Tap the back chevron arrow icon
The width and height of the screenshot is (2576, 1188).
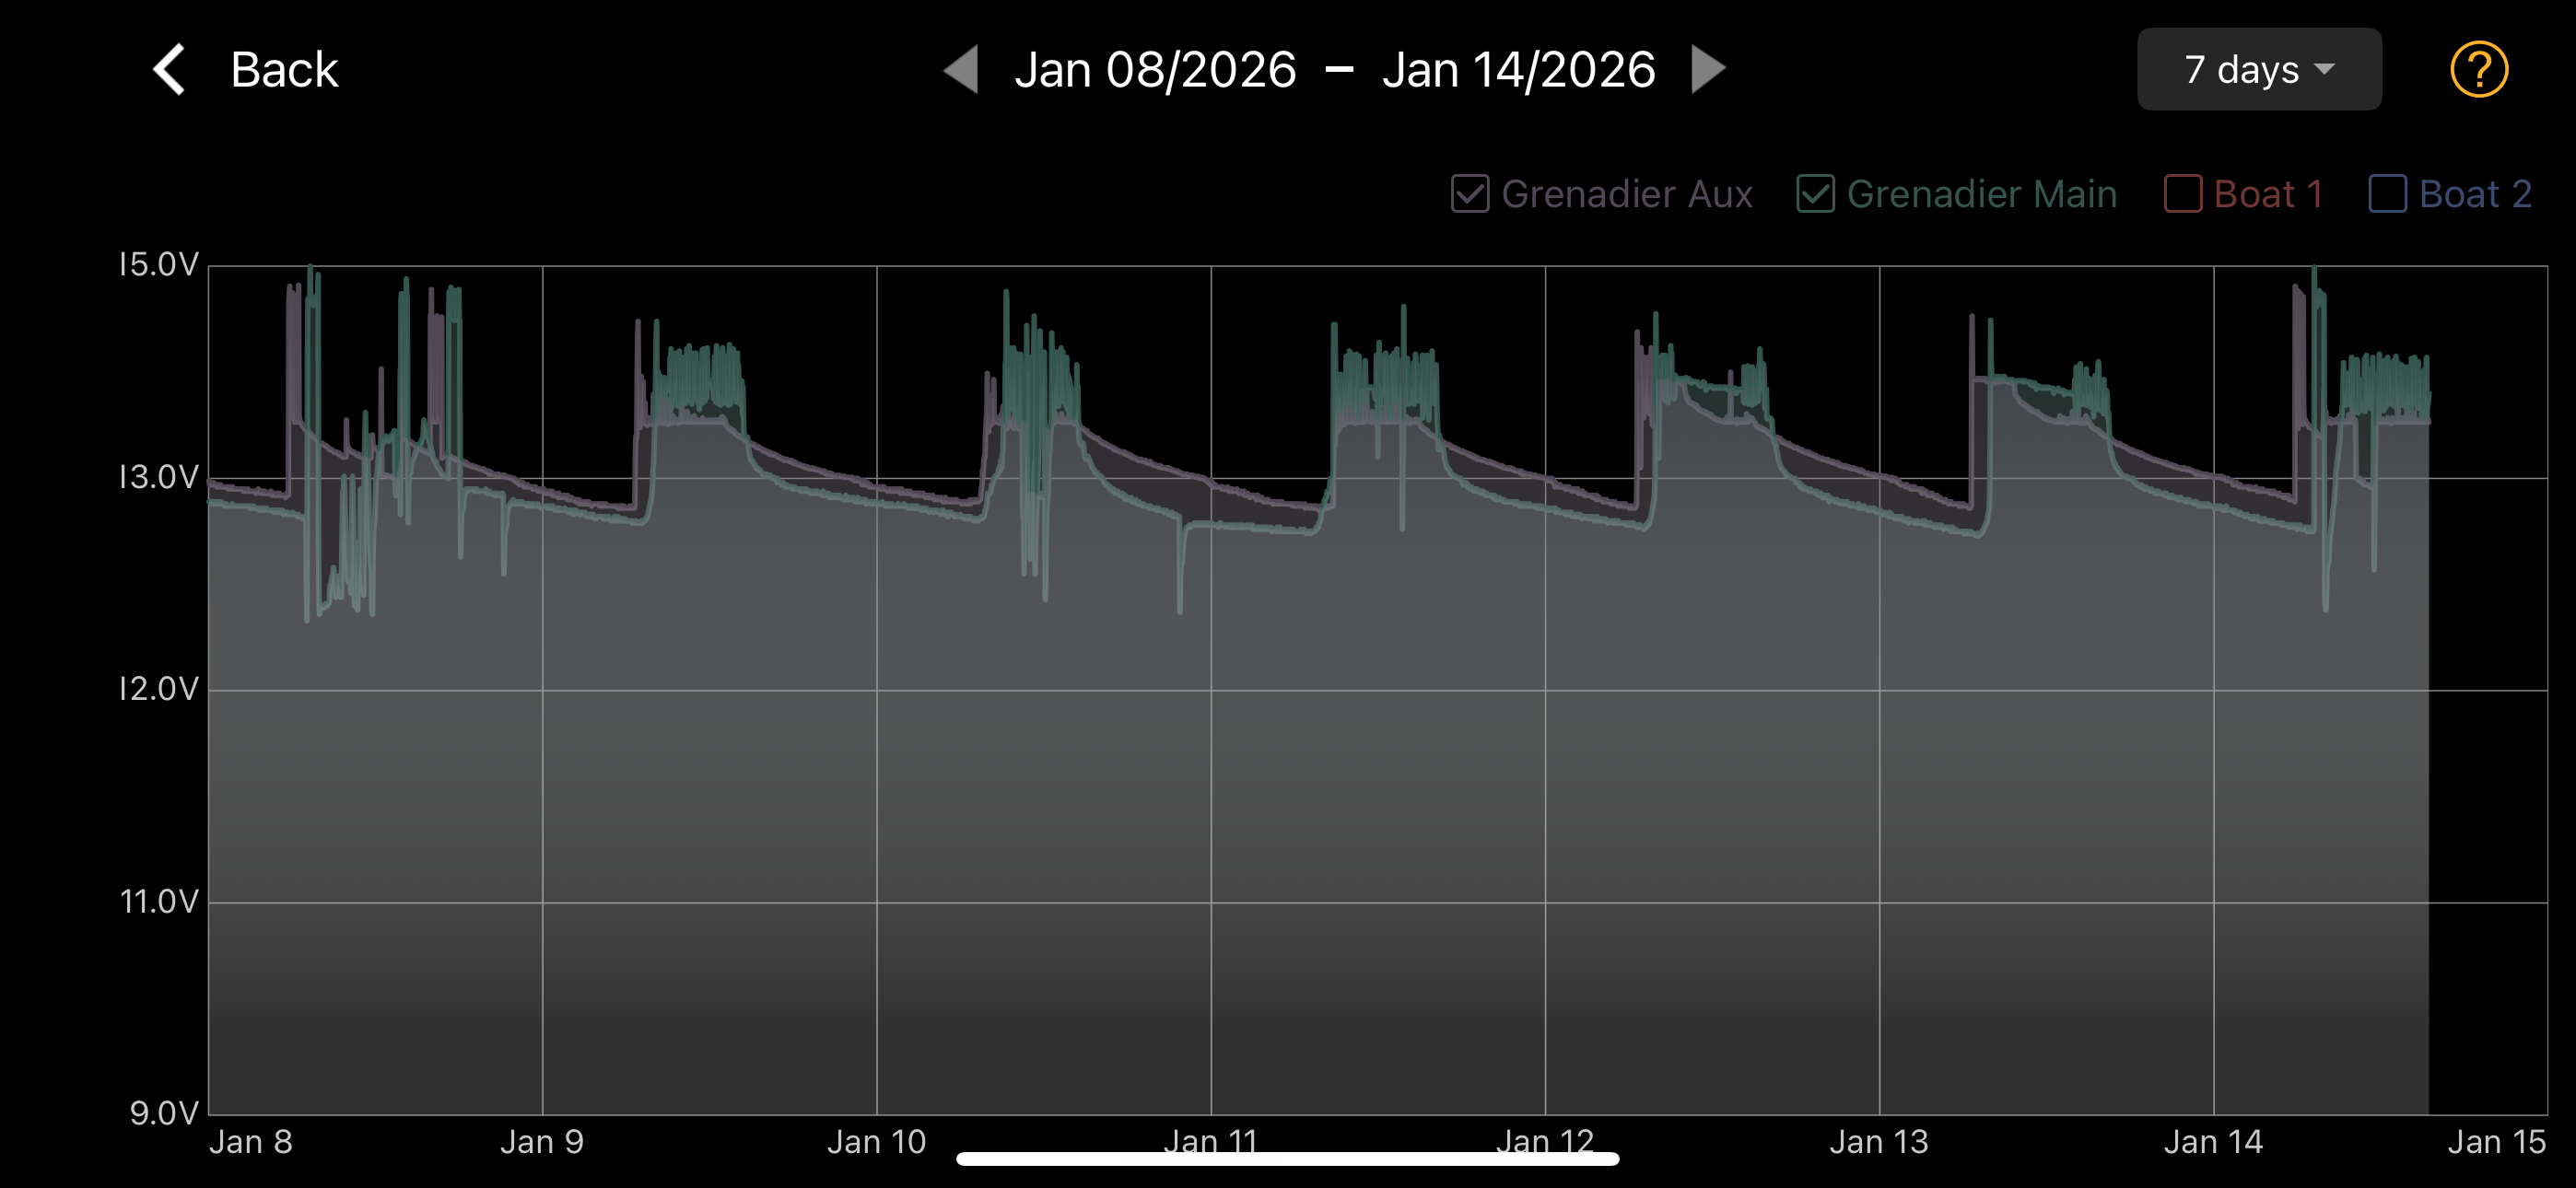pyautogui.click(x=170, y=70)
